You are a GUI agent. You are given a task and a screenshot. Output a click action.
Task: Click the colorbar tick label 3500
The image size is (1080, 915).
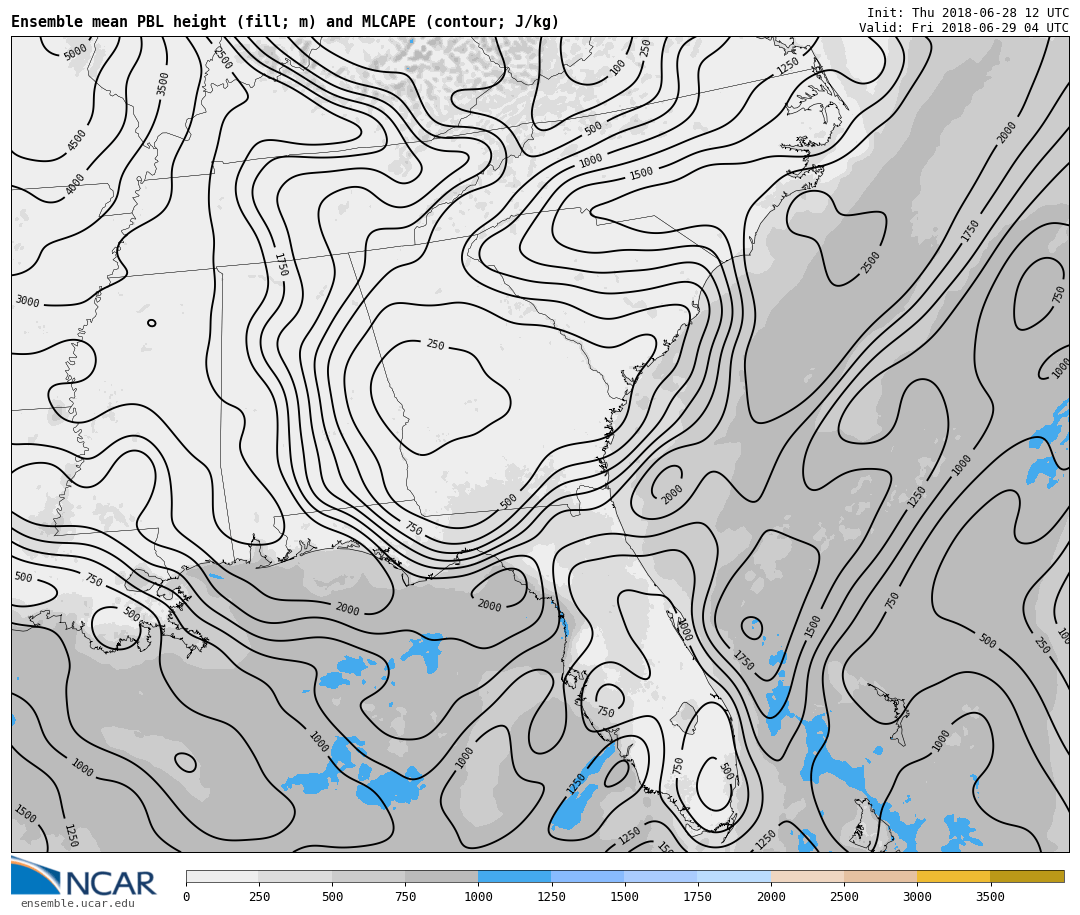(990, 896)
